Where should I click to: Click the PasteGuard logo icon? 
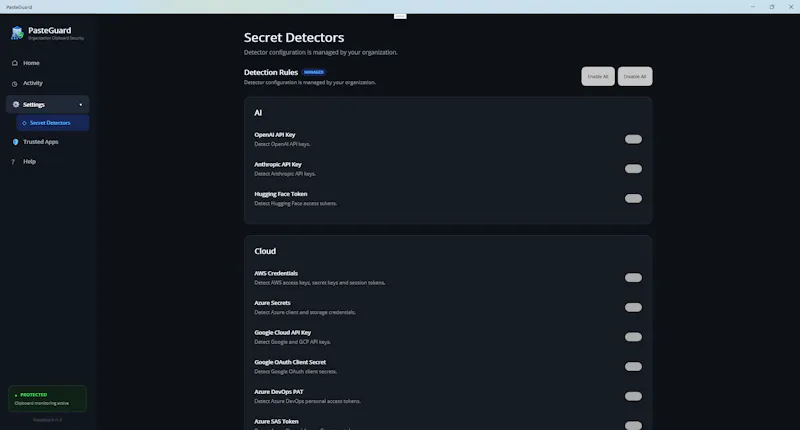coord(17,33)
